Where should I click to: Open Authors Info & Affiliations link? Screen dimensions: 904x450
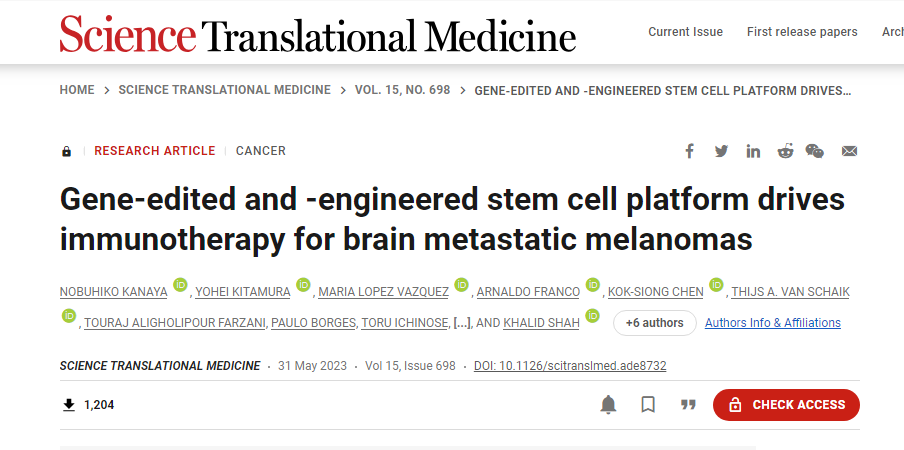pyautogui.click(x=772, y=323)
